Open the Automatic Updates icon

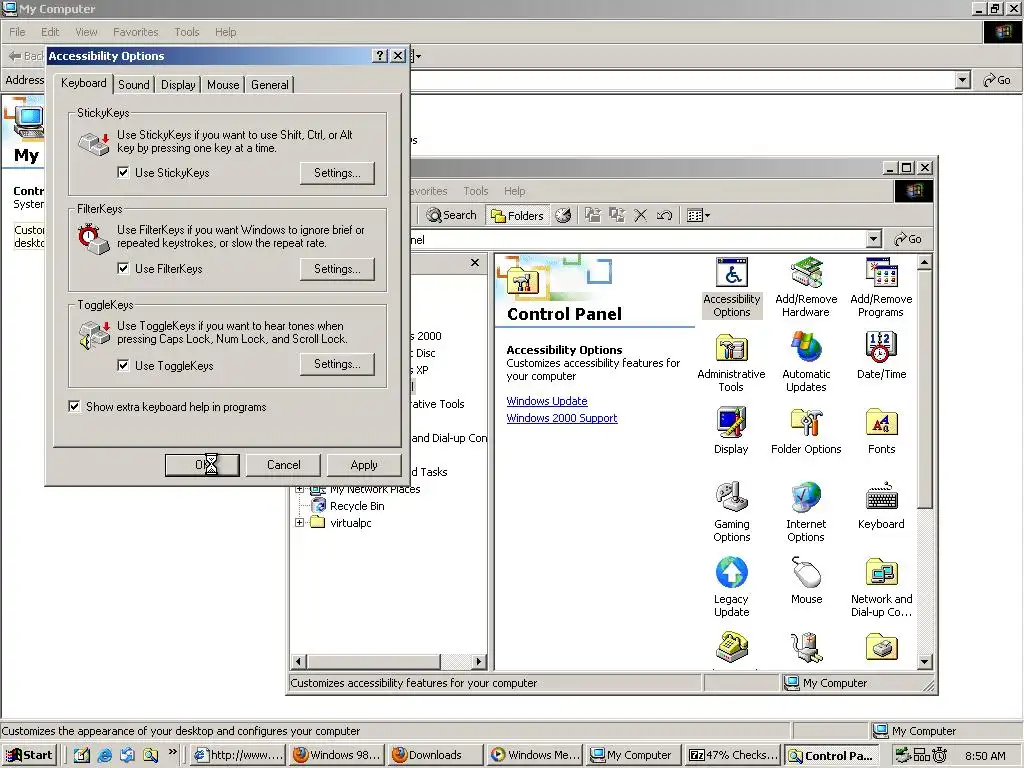(806, 363)
